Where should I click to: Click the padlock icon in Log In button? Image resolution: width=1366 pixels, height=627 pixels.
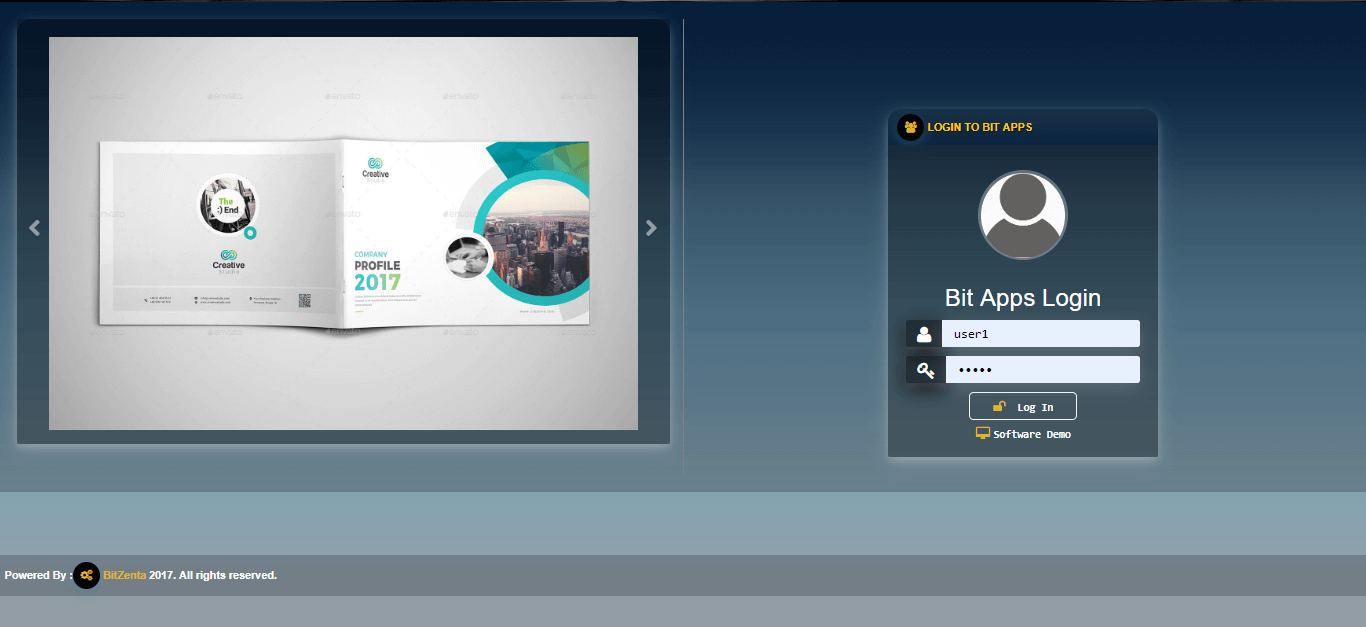999,406
